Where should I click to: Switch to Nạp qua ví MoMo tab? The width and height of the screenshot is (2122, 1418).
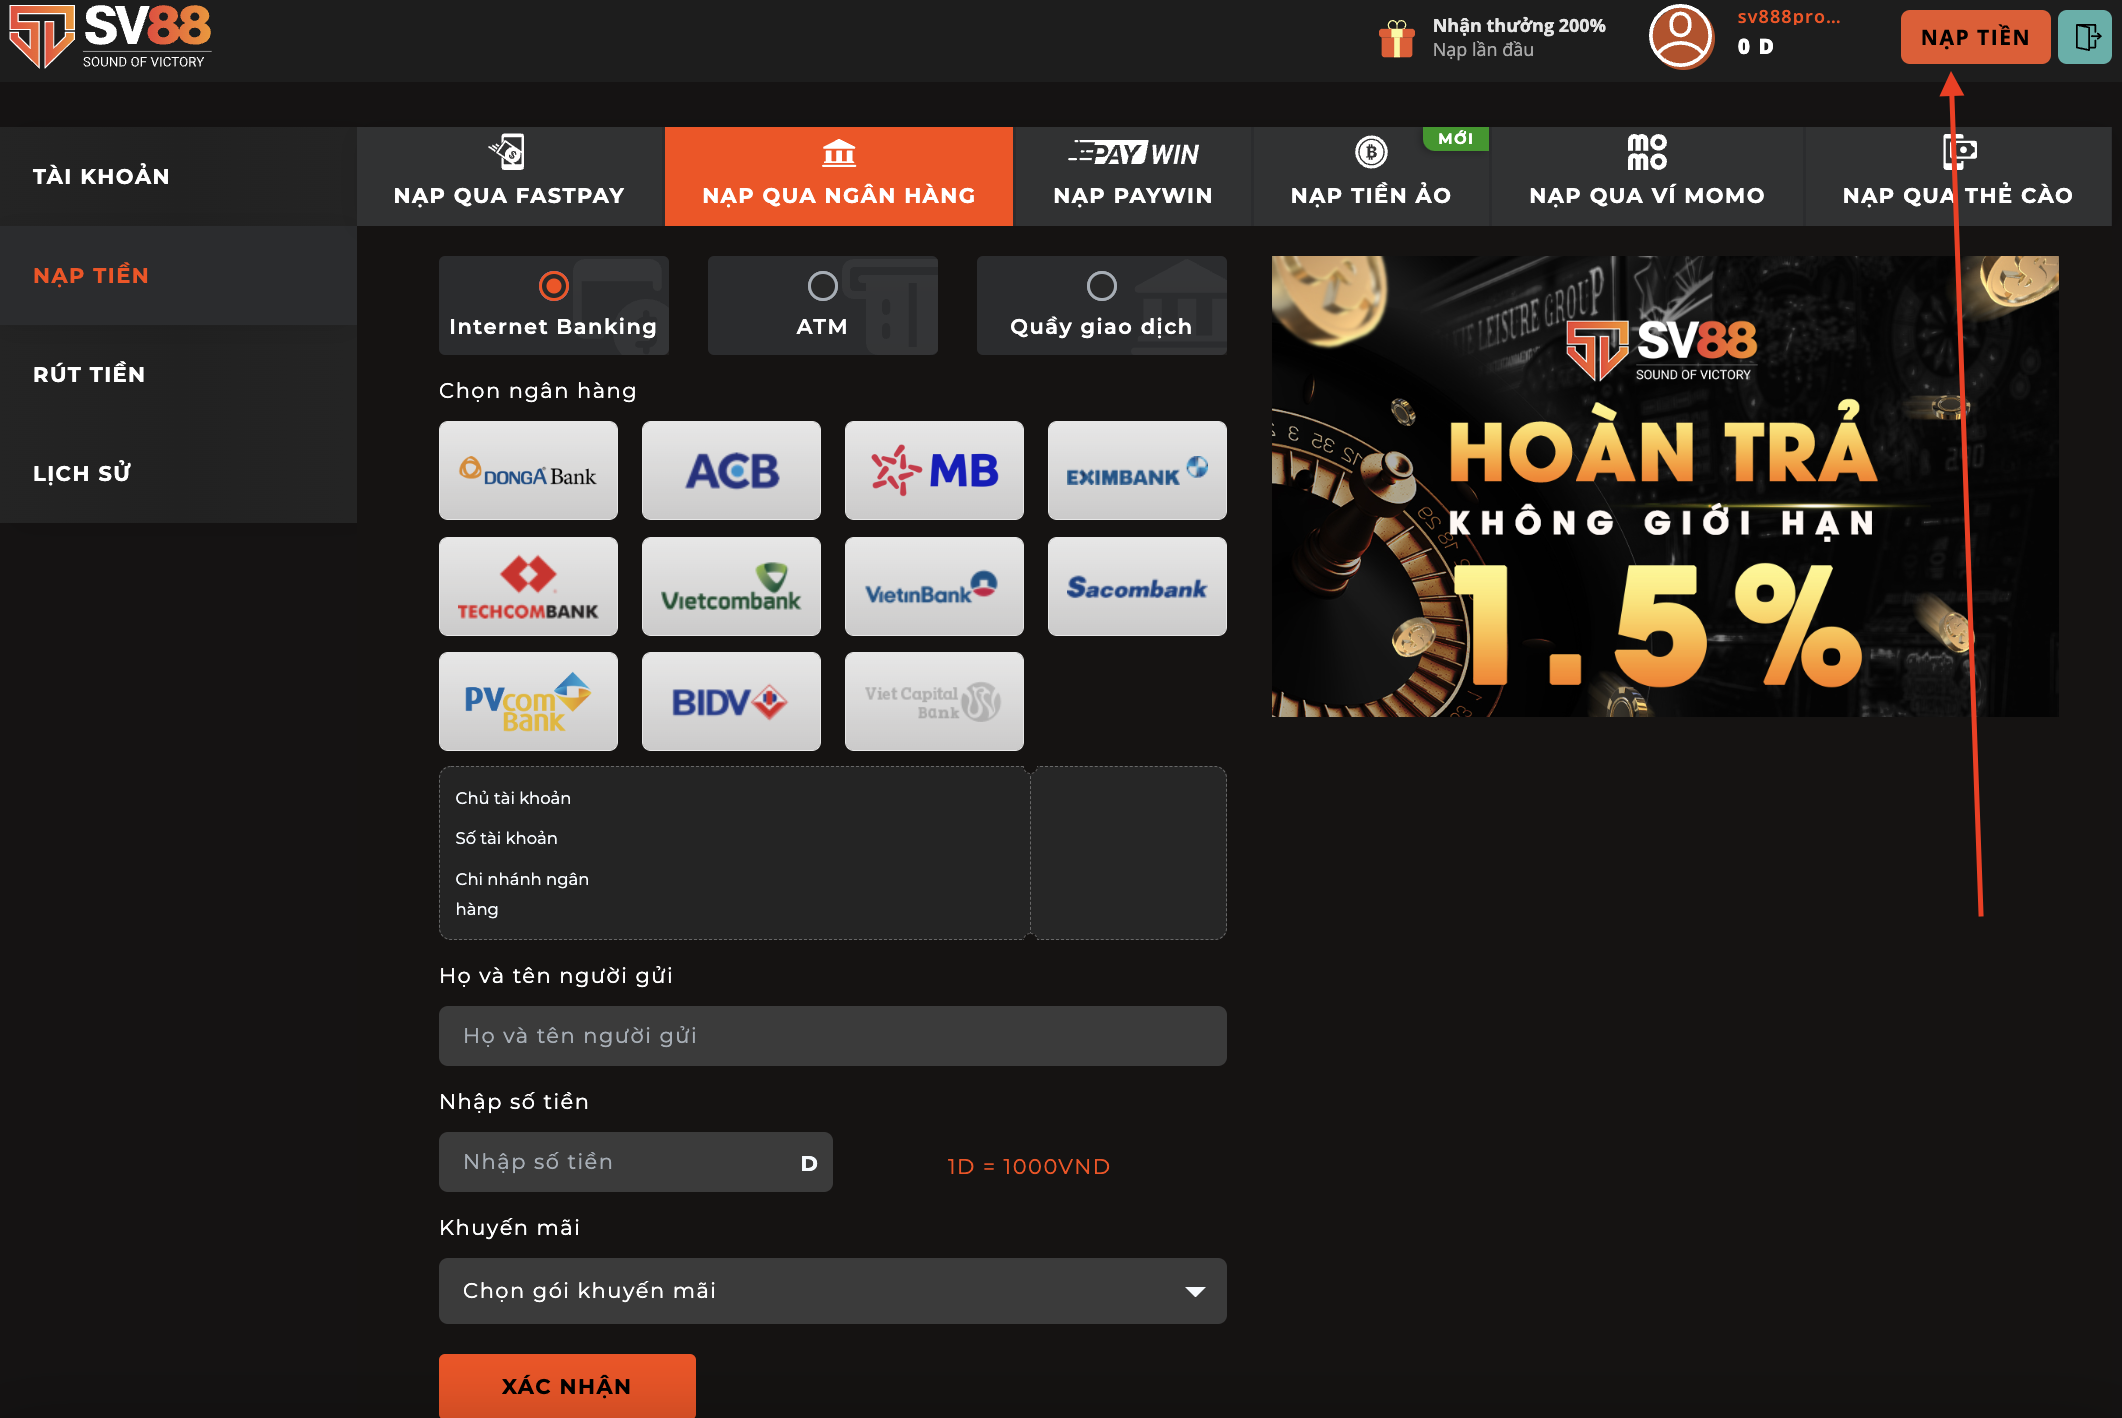pyautogui.click(x=1647, y=176)
